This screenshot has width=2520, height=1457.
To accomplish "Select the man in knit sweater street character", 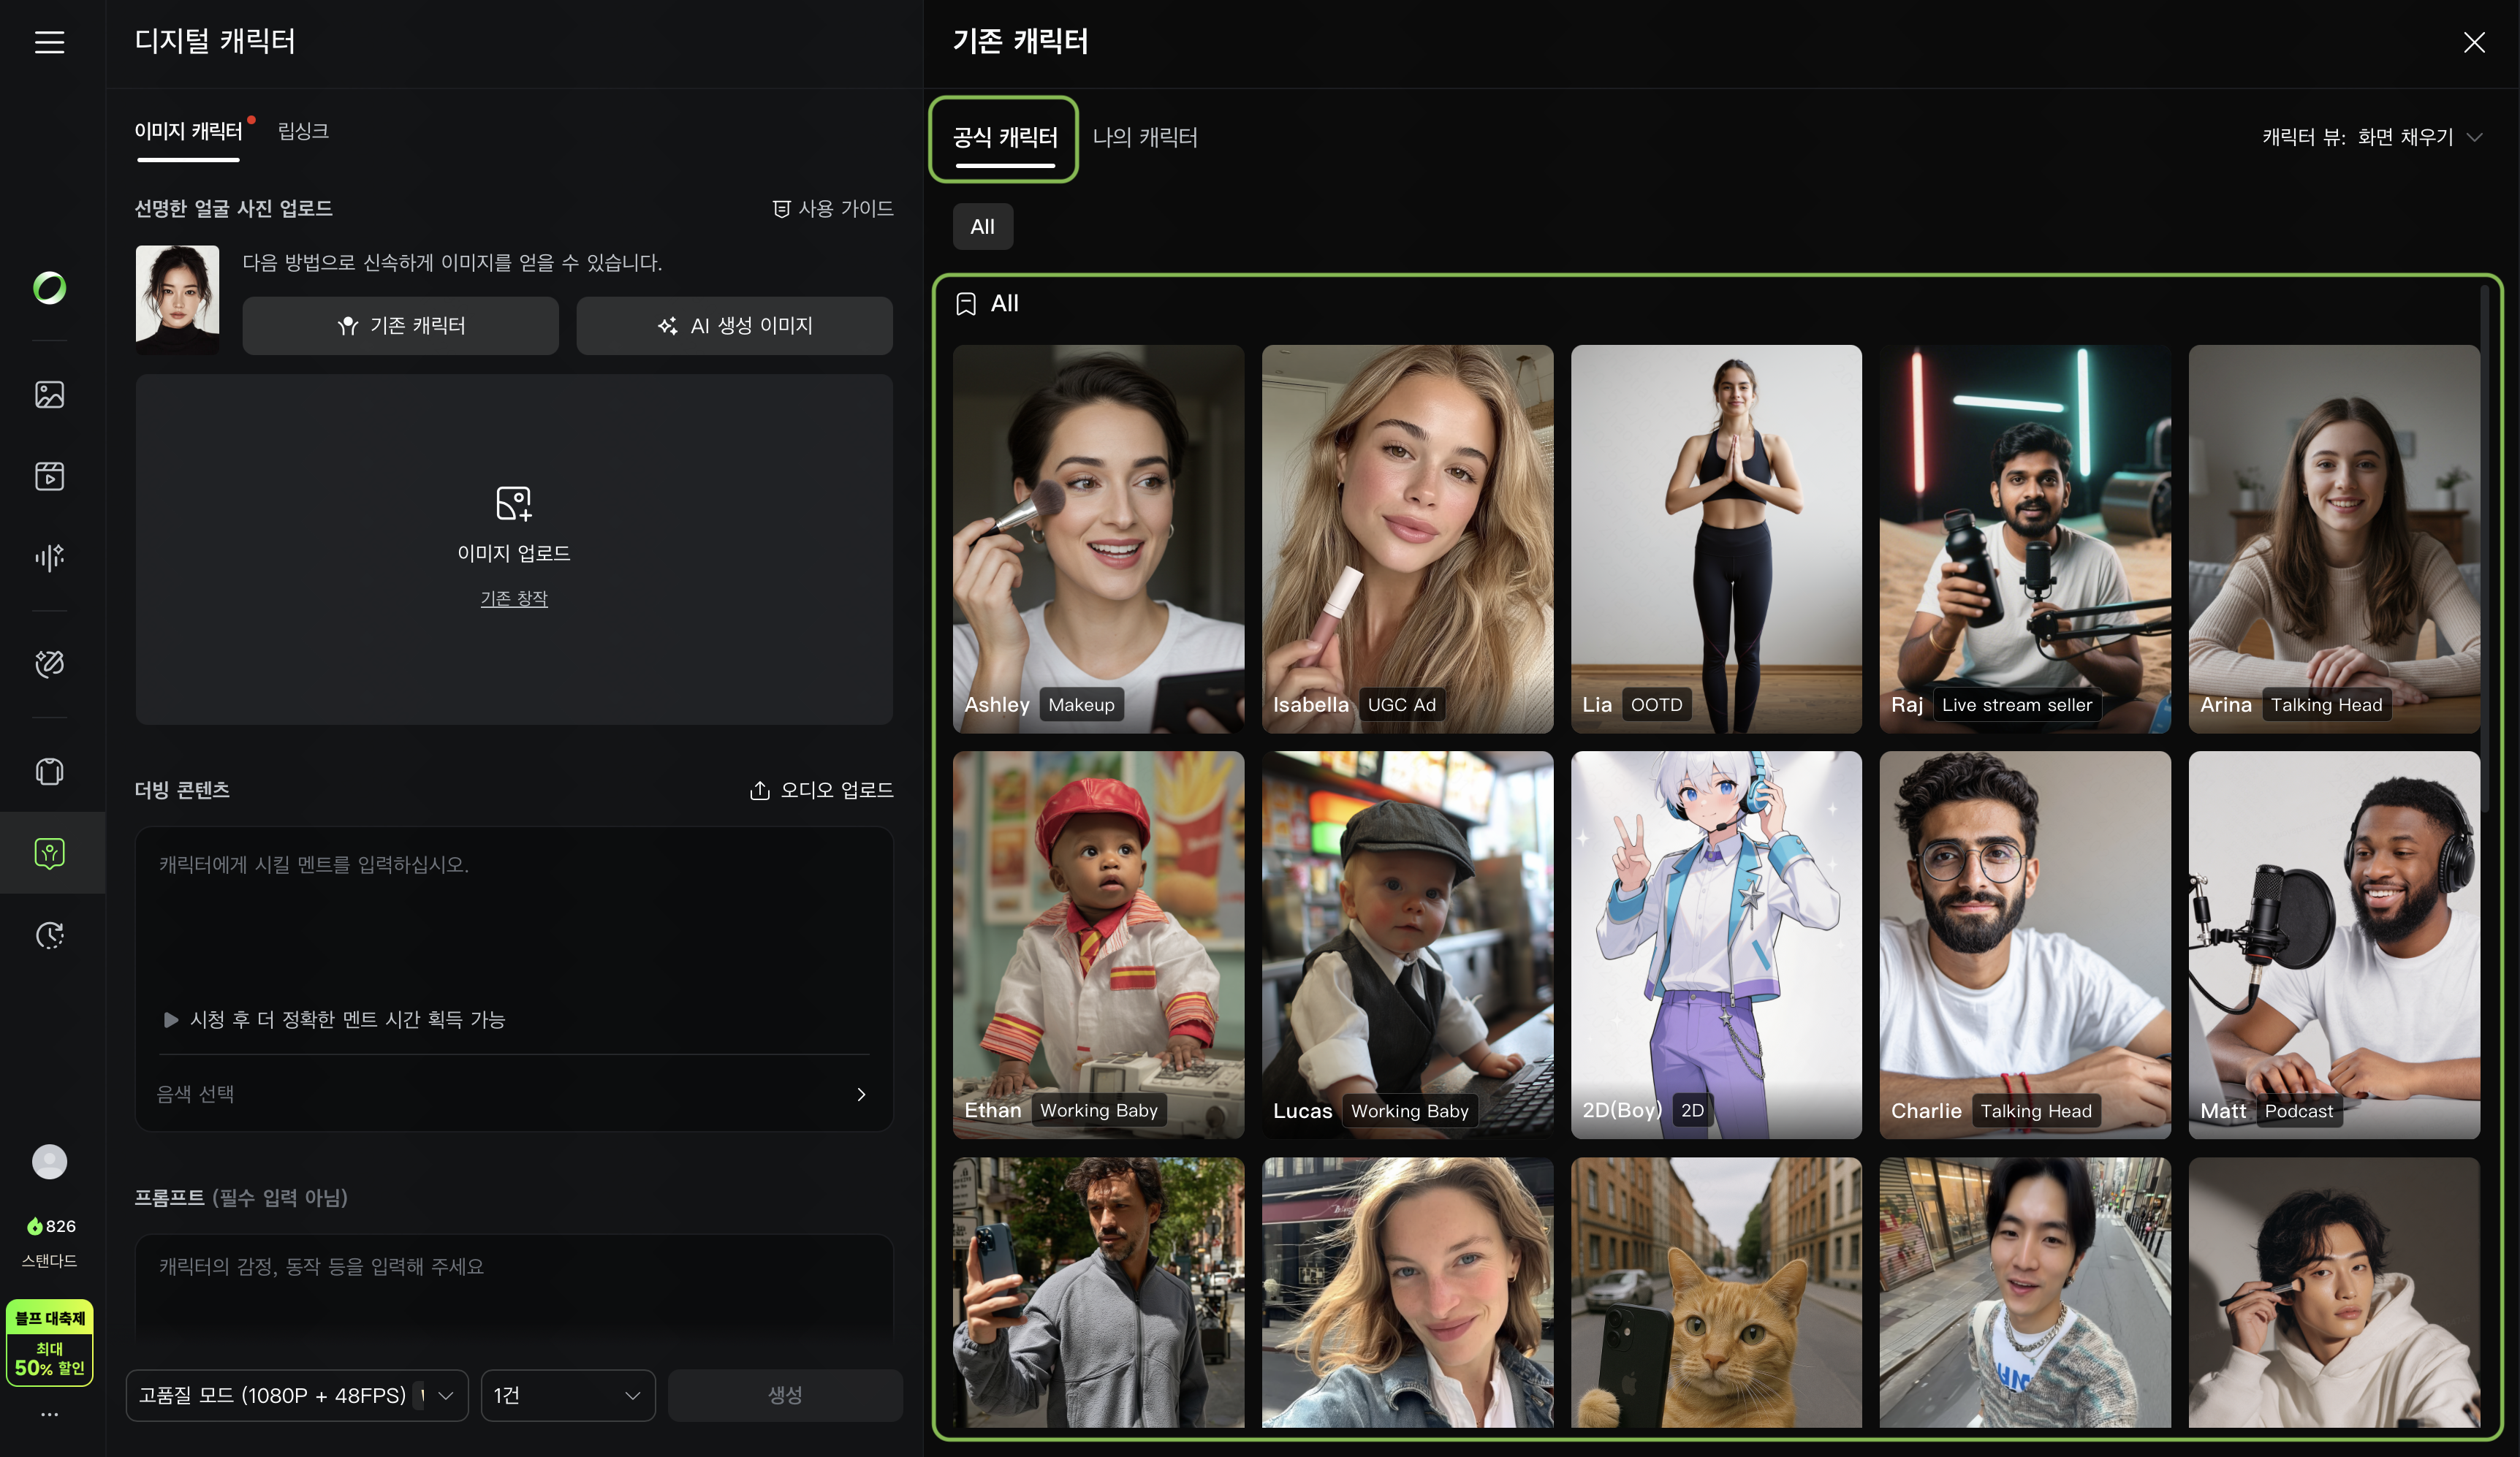I will (2025, 1292).
